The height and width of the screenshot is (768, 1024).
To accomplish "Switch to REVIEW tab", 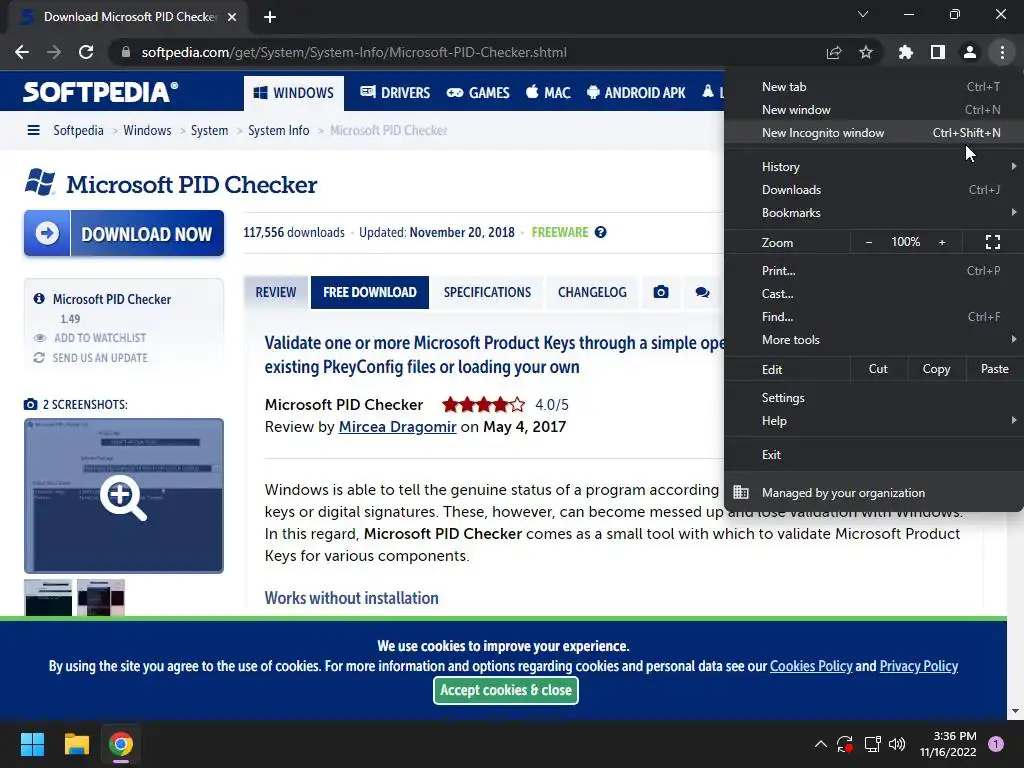I will (x=276, y=292).
